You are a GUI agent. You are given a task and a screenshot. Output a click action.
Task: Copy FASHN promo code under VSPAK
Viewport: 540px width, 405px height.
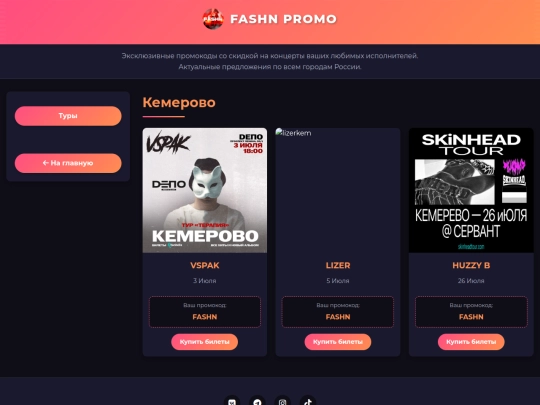tap(205, 317)
